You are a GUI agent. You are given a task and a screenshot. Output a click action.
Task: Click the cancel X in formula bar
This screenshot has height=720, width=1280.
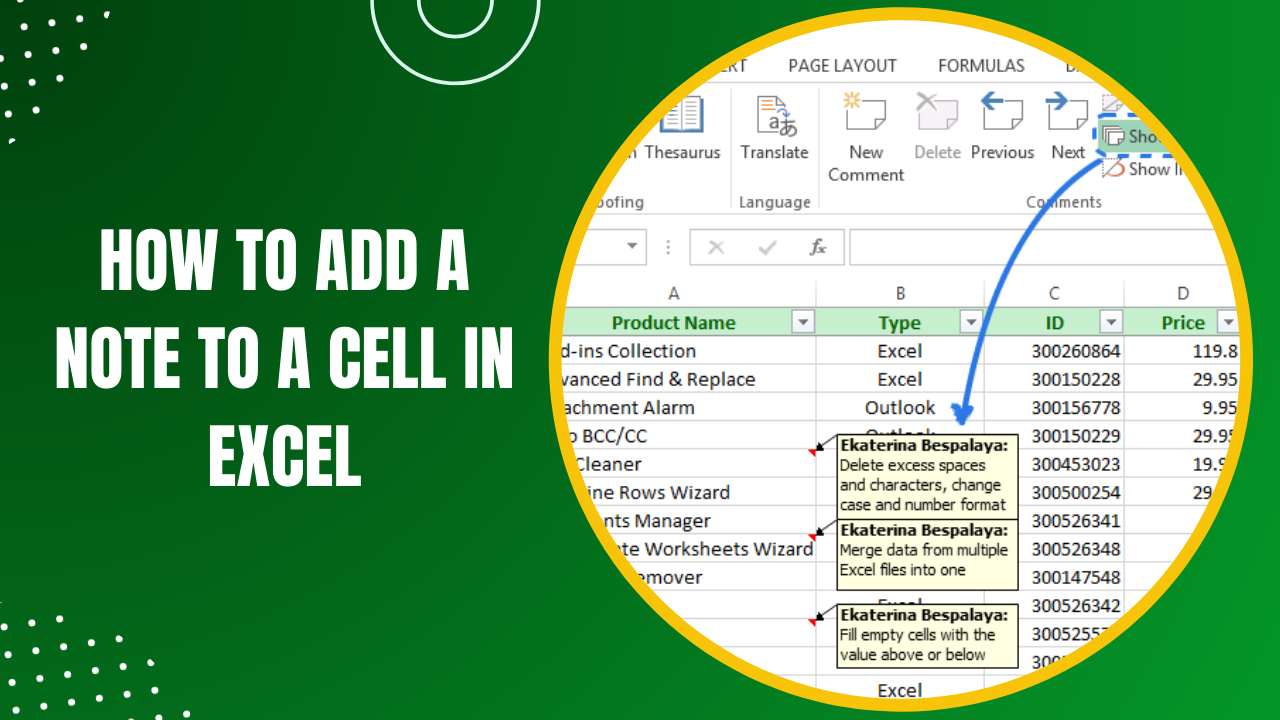[x=716, y=247]
